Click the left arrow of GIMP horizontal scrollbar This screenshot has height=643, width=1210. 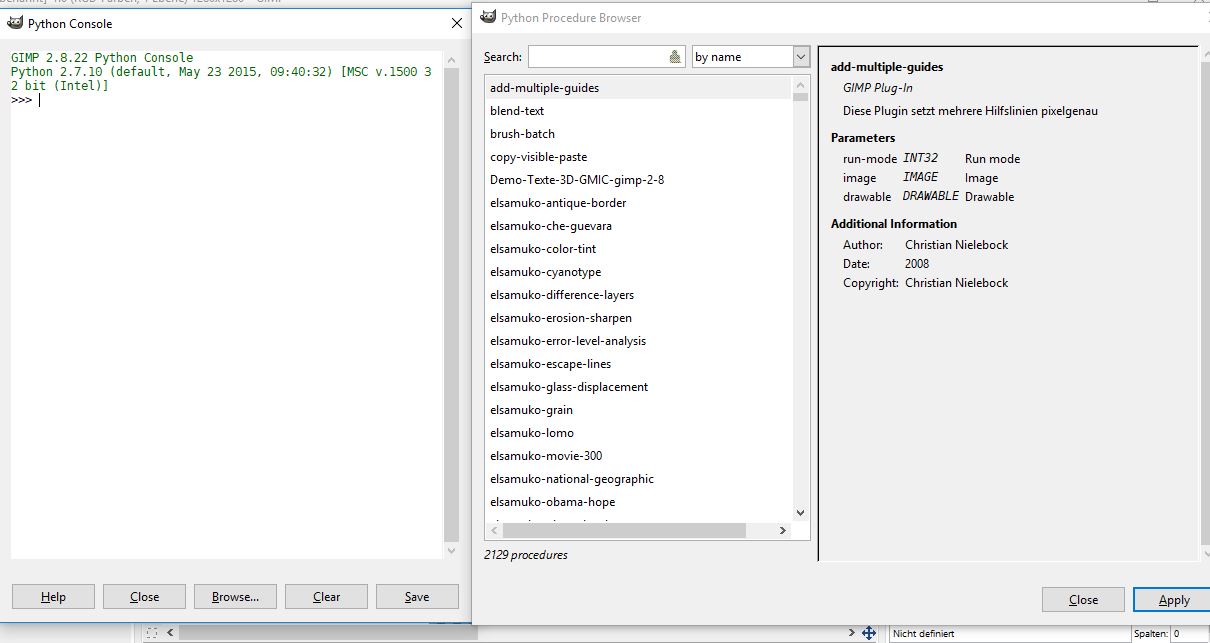170,633
